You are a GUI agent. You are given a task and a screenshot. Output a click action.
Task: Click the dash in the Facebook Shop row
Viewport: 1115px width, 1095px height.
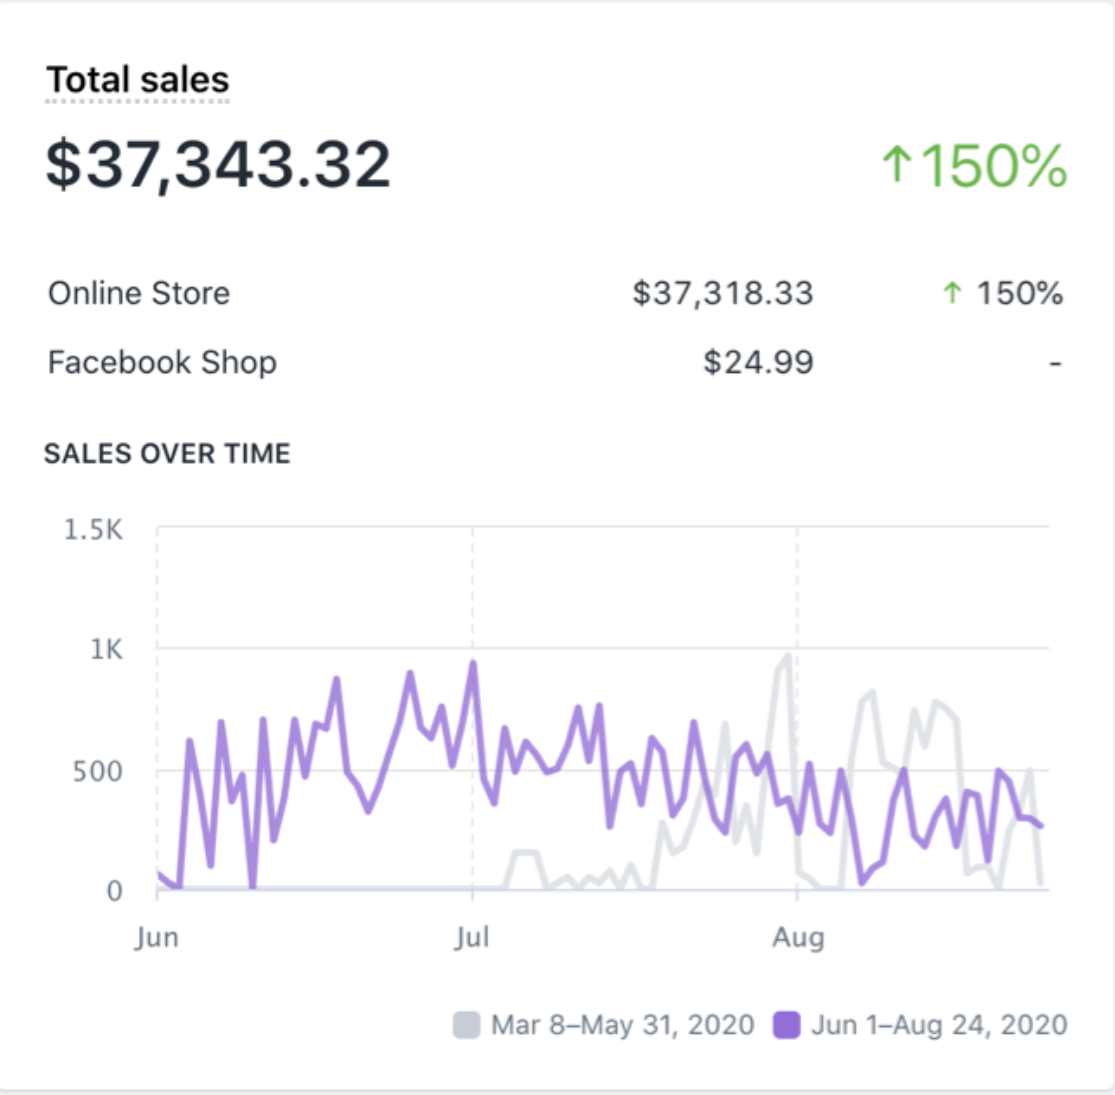pos(1055,363)
